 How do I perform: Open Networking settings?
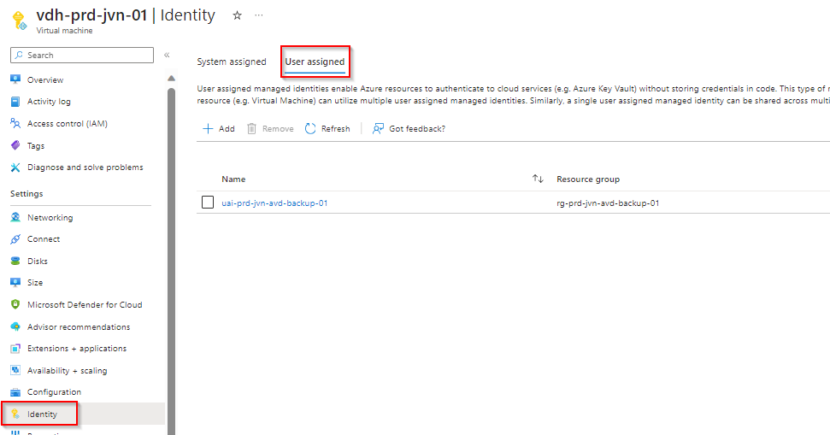pyautogui.click(x=50, y=218)
